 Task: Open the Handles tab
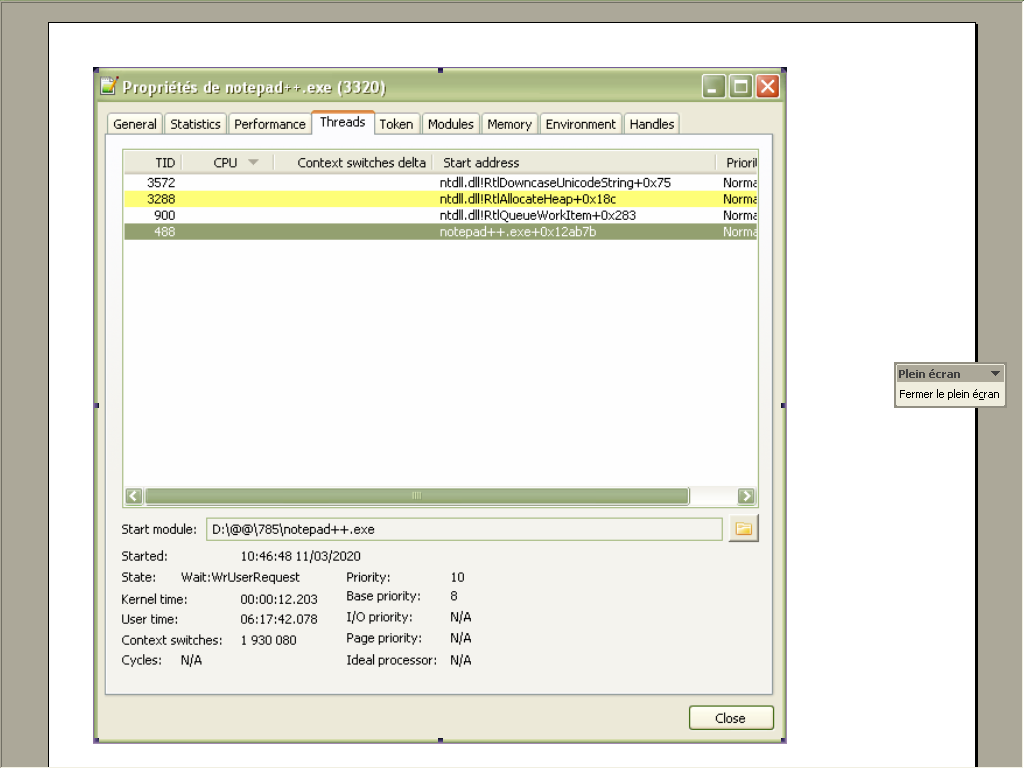click(652, 124)
